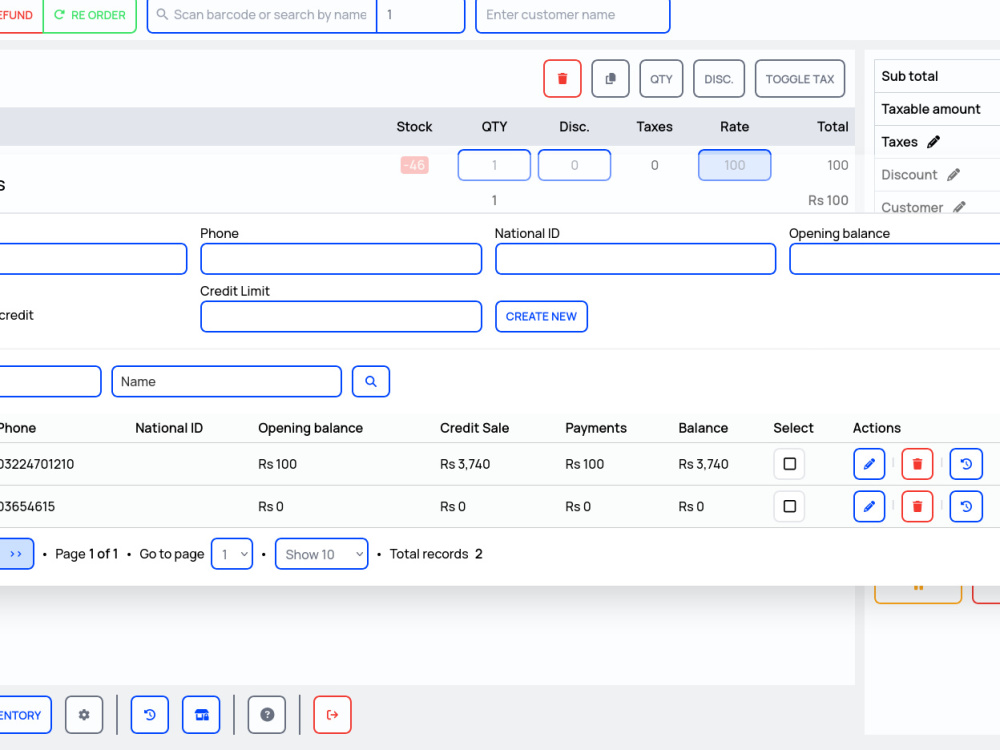
Task: Click the customer search magnifier button
Action: pos(371,381)
